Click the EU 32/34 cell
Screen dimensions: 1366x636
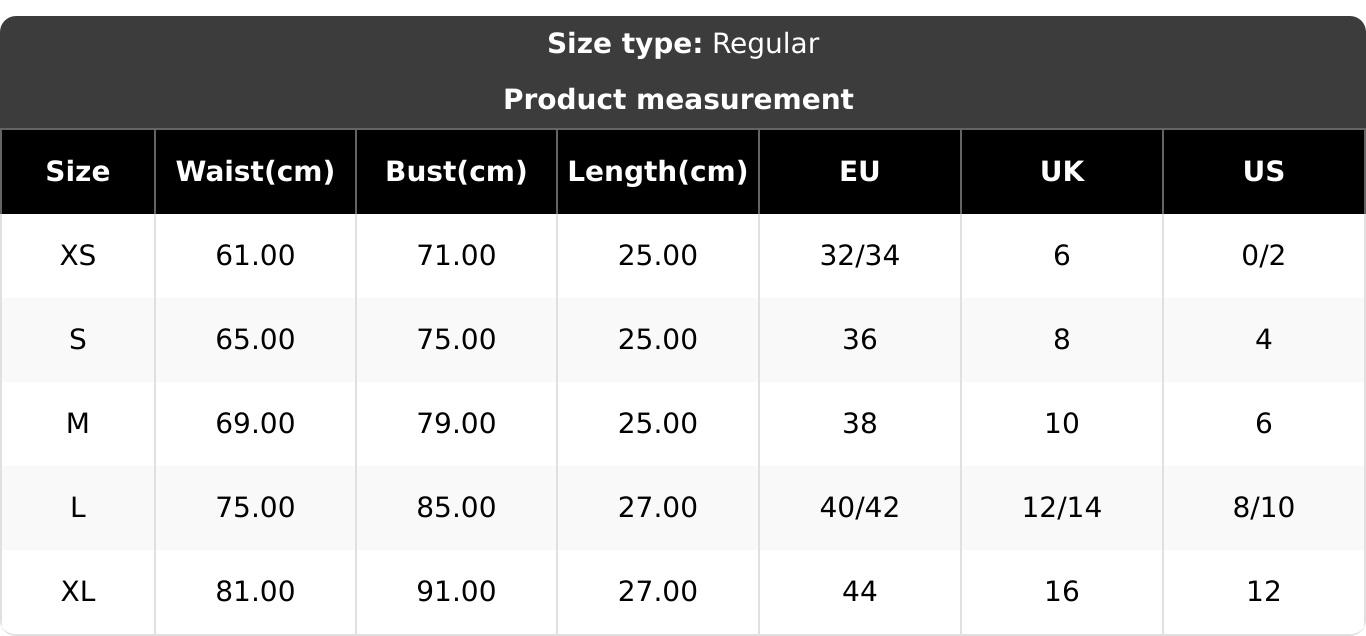859,256
